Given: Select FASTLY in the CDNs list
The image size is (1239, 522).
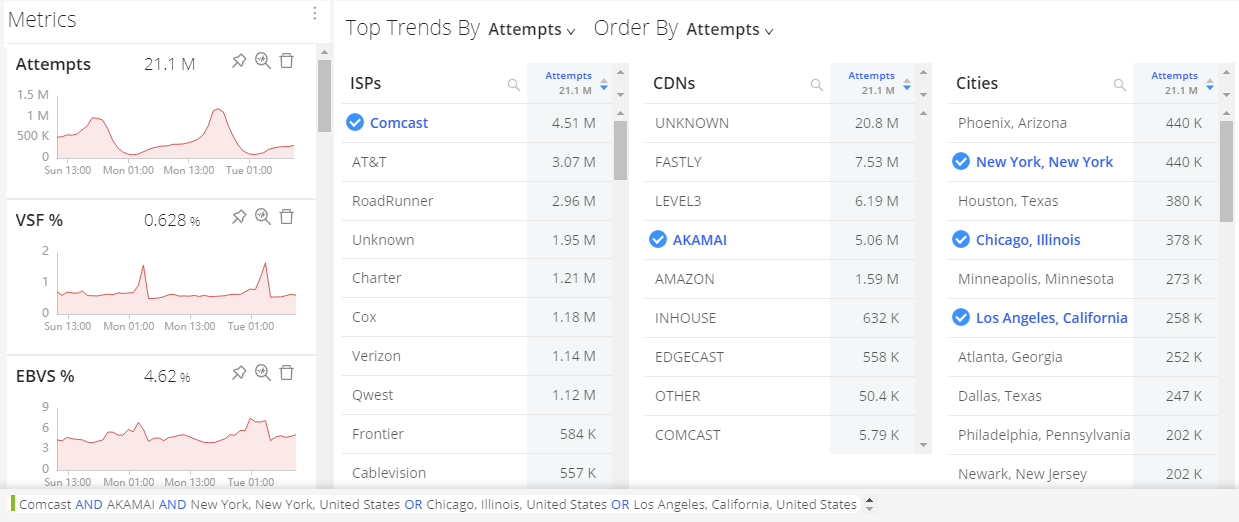Looking at the screenshot, I should tap(678, 162).
